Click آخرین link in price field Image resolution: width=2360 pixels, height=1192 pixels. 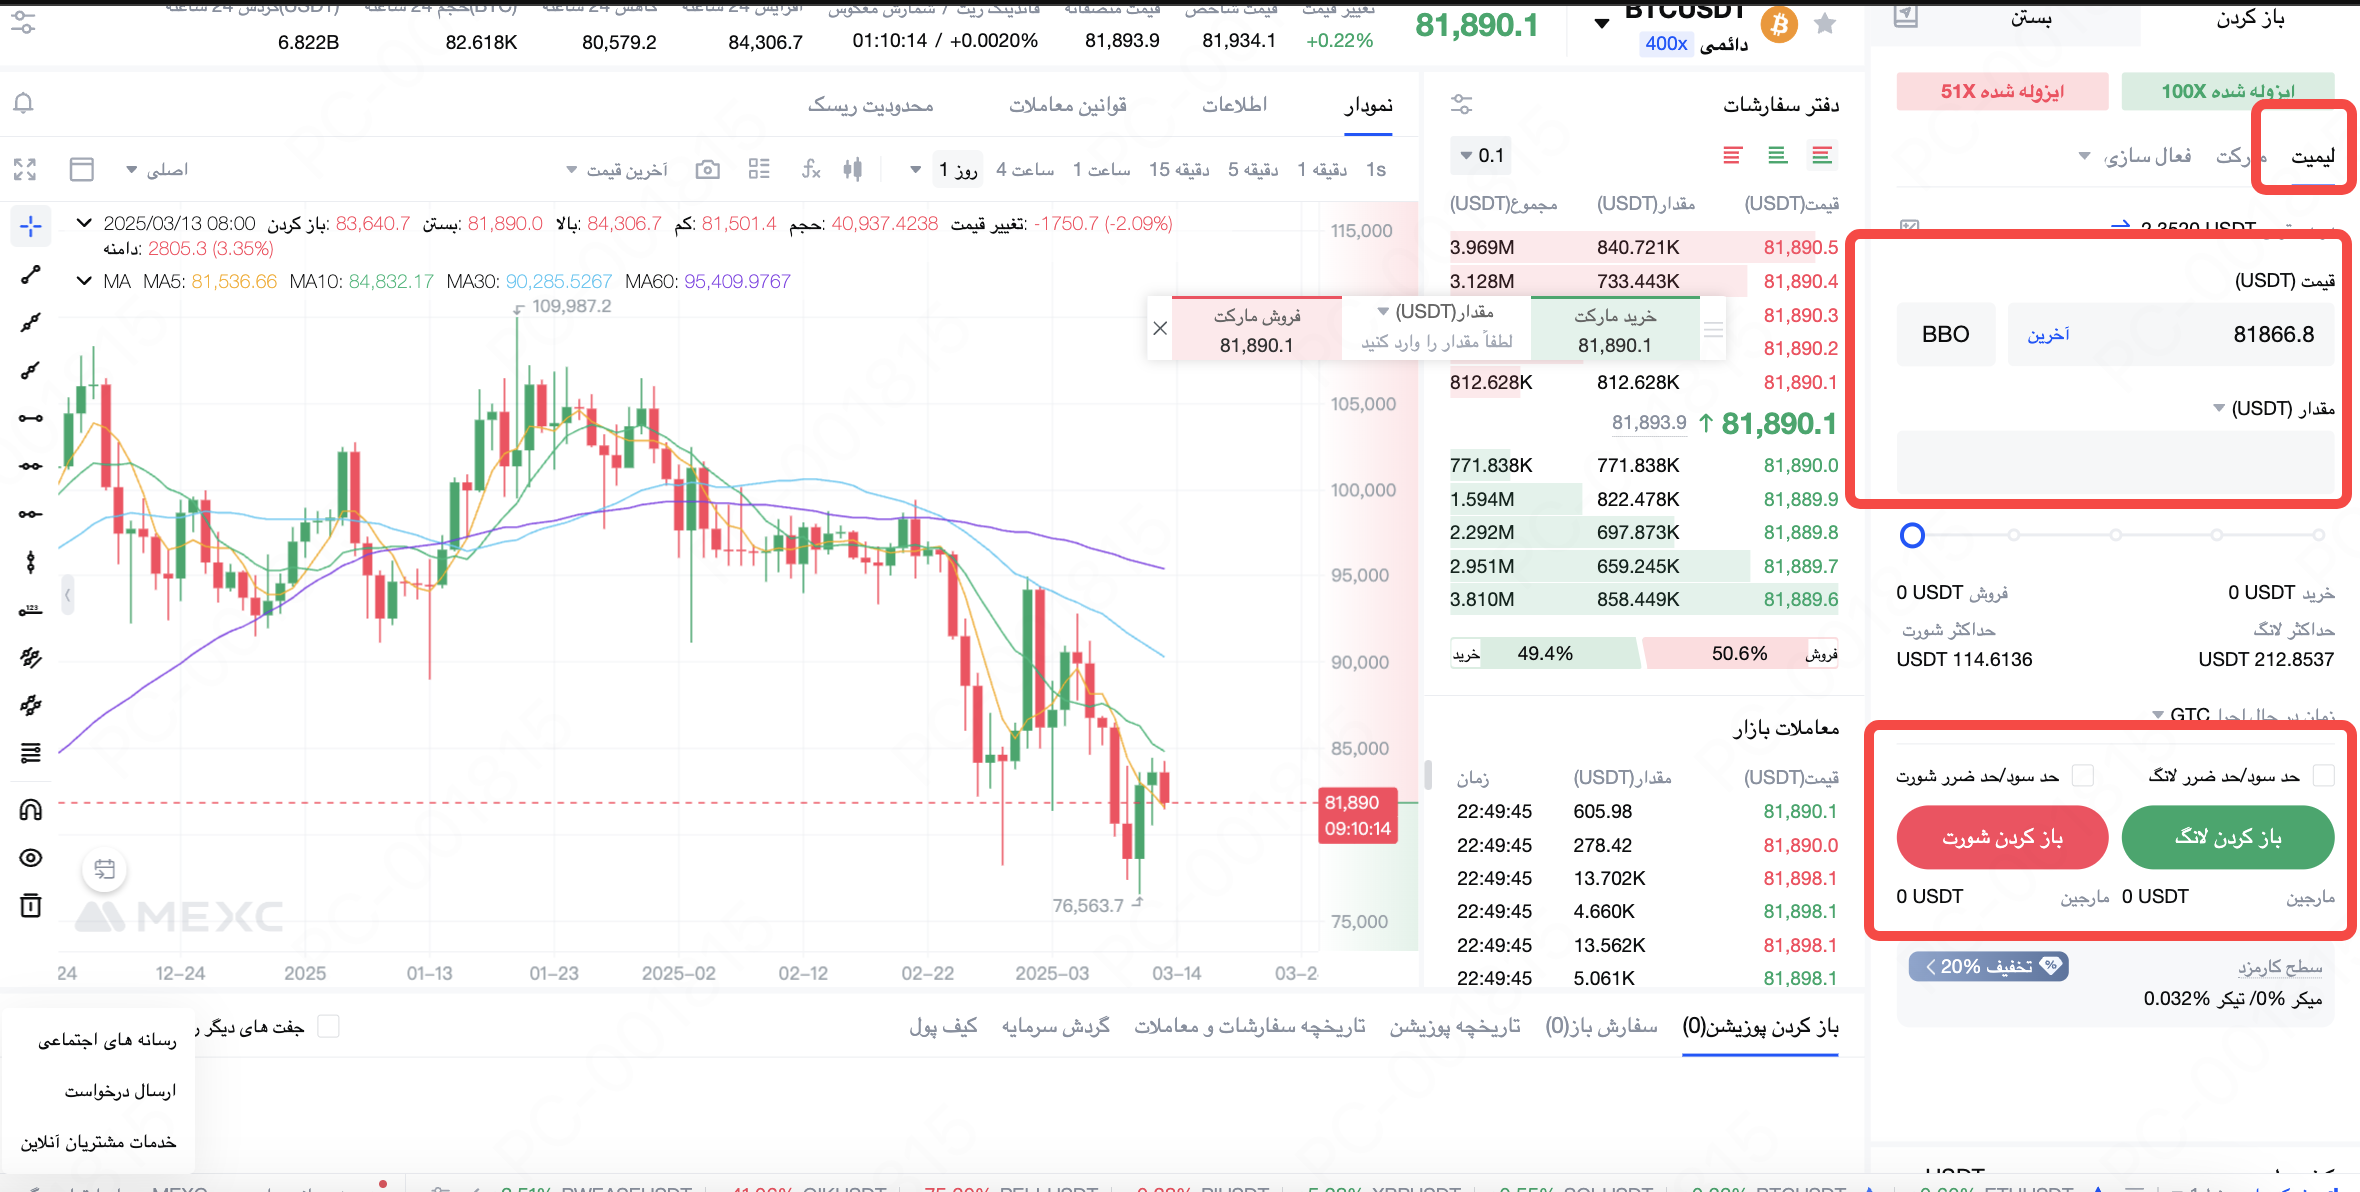tap(2048, 334)
